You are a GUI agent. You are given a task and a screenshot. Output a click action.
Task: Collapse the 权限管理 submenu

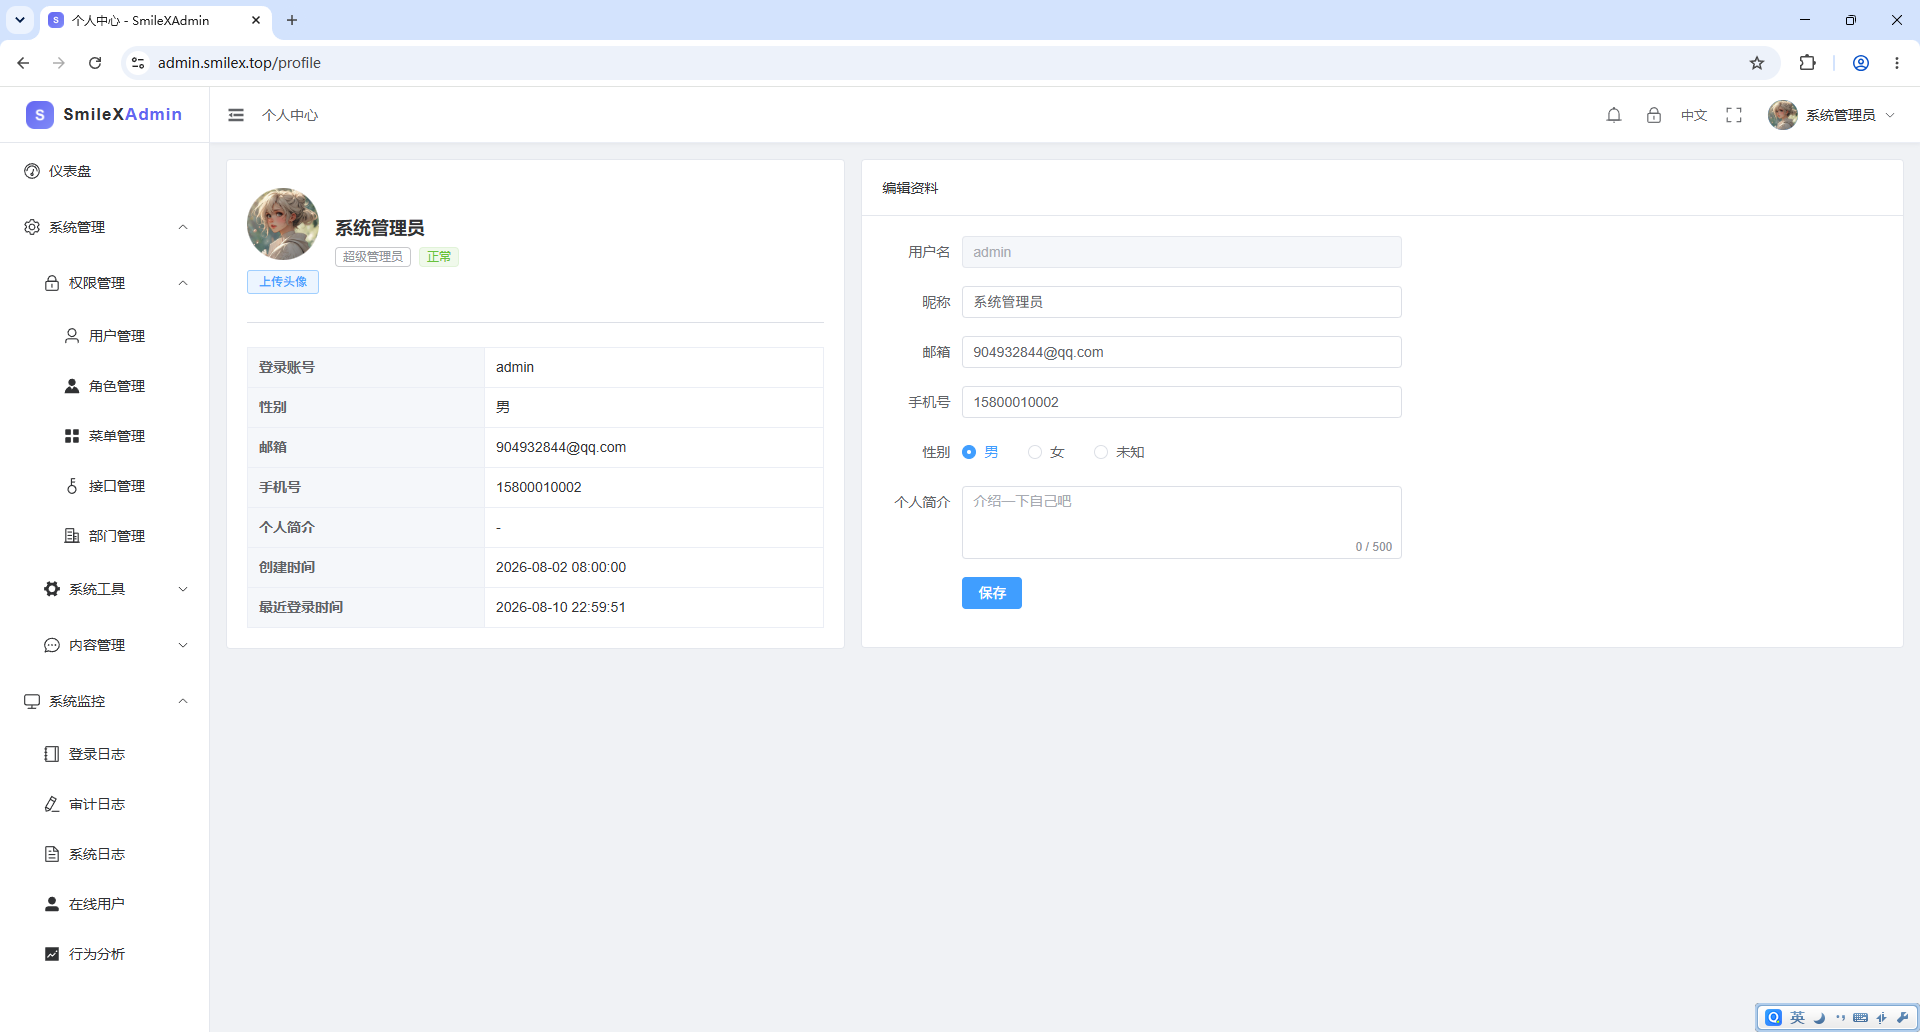105,283
